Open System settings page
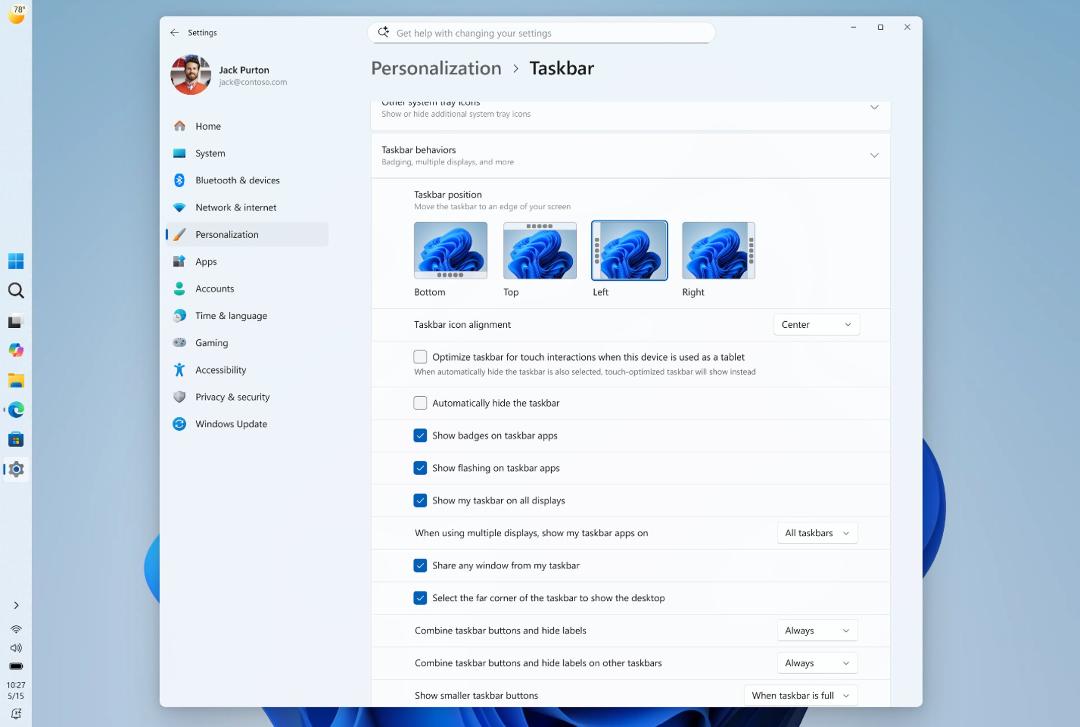Image resolution: width=1080 pixels, height=727 pixels. tap(247, 153)
